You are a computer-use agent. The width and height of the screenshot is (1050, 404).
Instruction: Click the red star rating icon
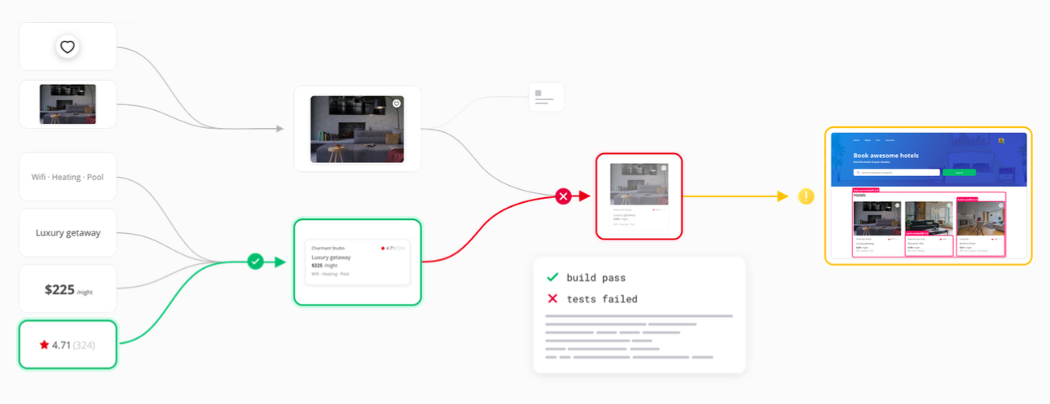(44, 345)
